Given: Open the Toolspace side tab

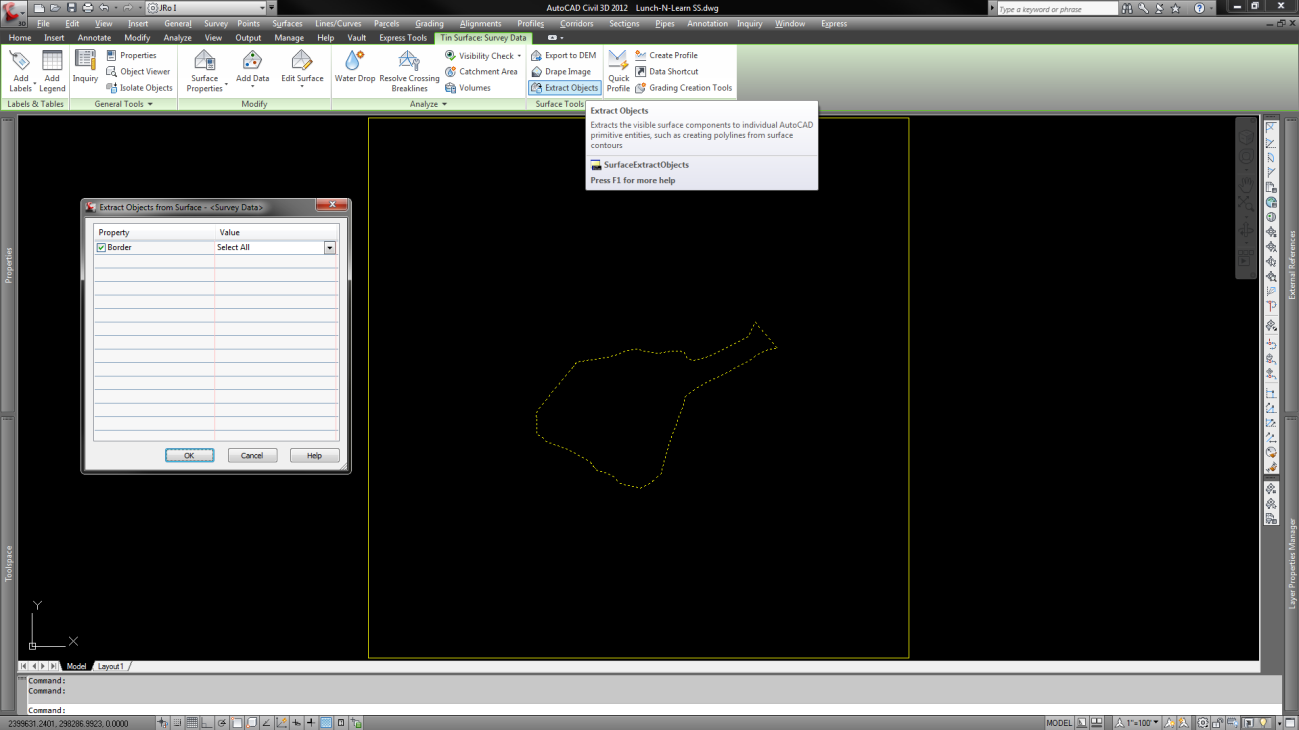Looking at the screenshot, I should pyautogui.click(x=9, y=562).
